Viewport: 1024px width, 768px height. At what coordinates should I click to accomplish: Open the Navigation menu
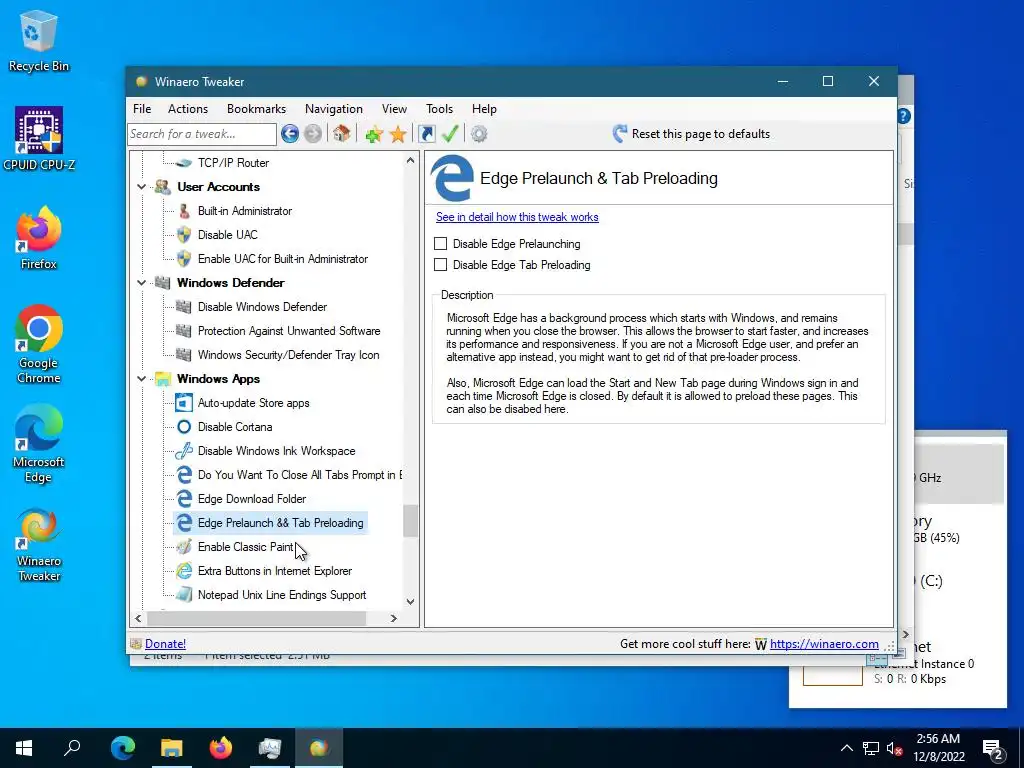pos(334,109)
